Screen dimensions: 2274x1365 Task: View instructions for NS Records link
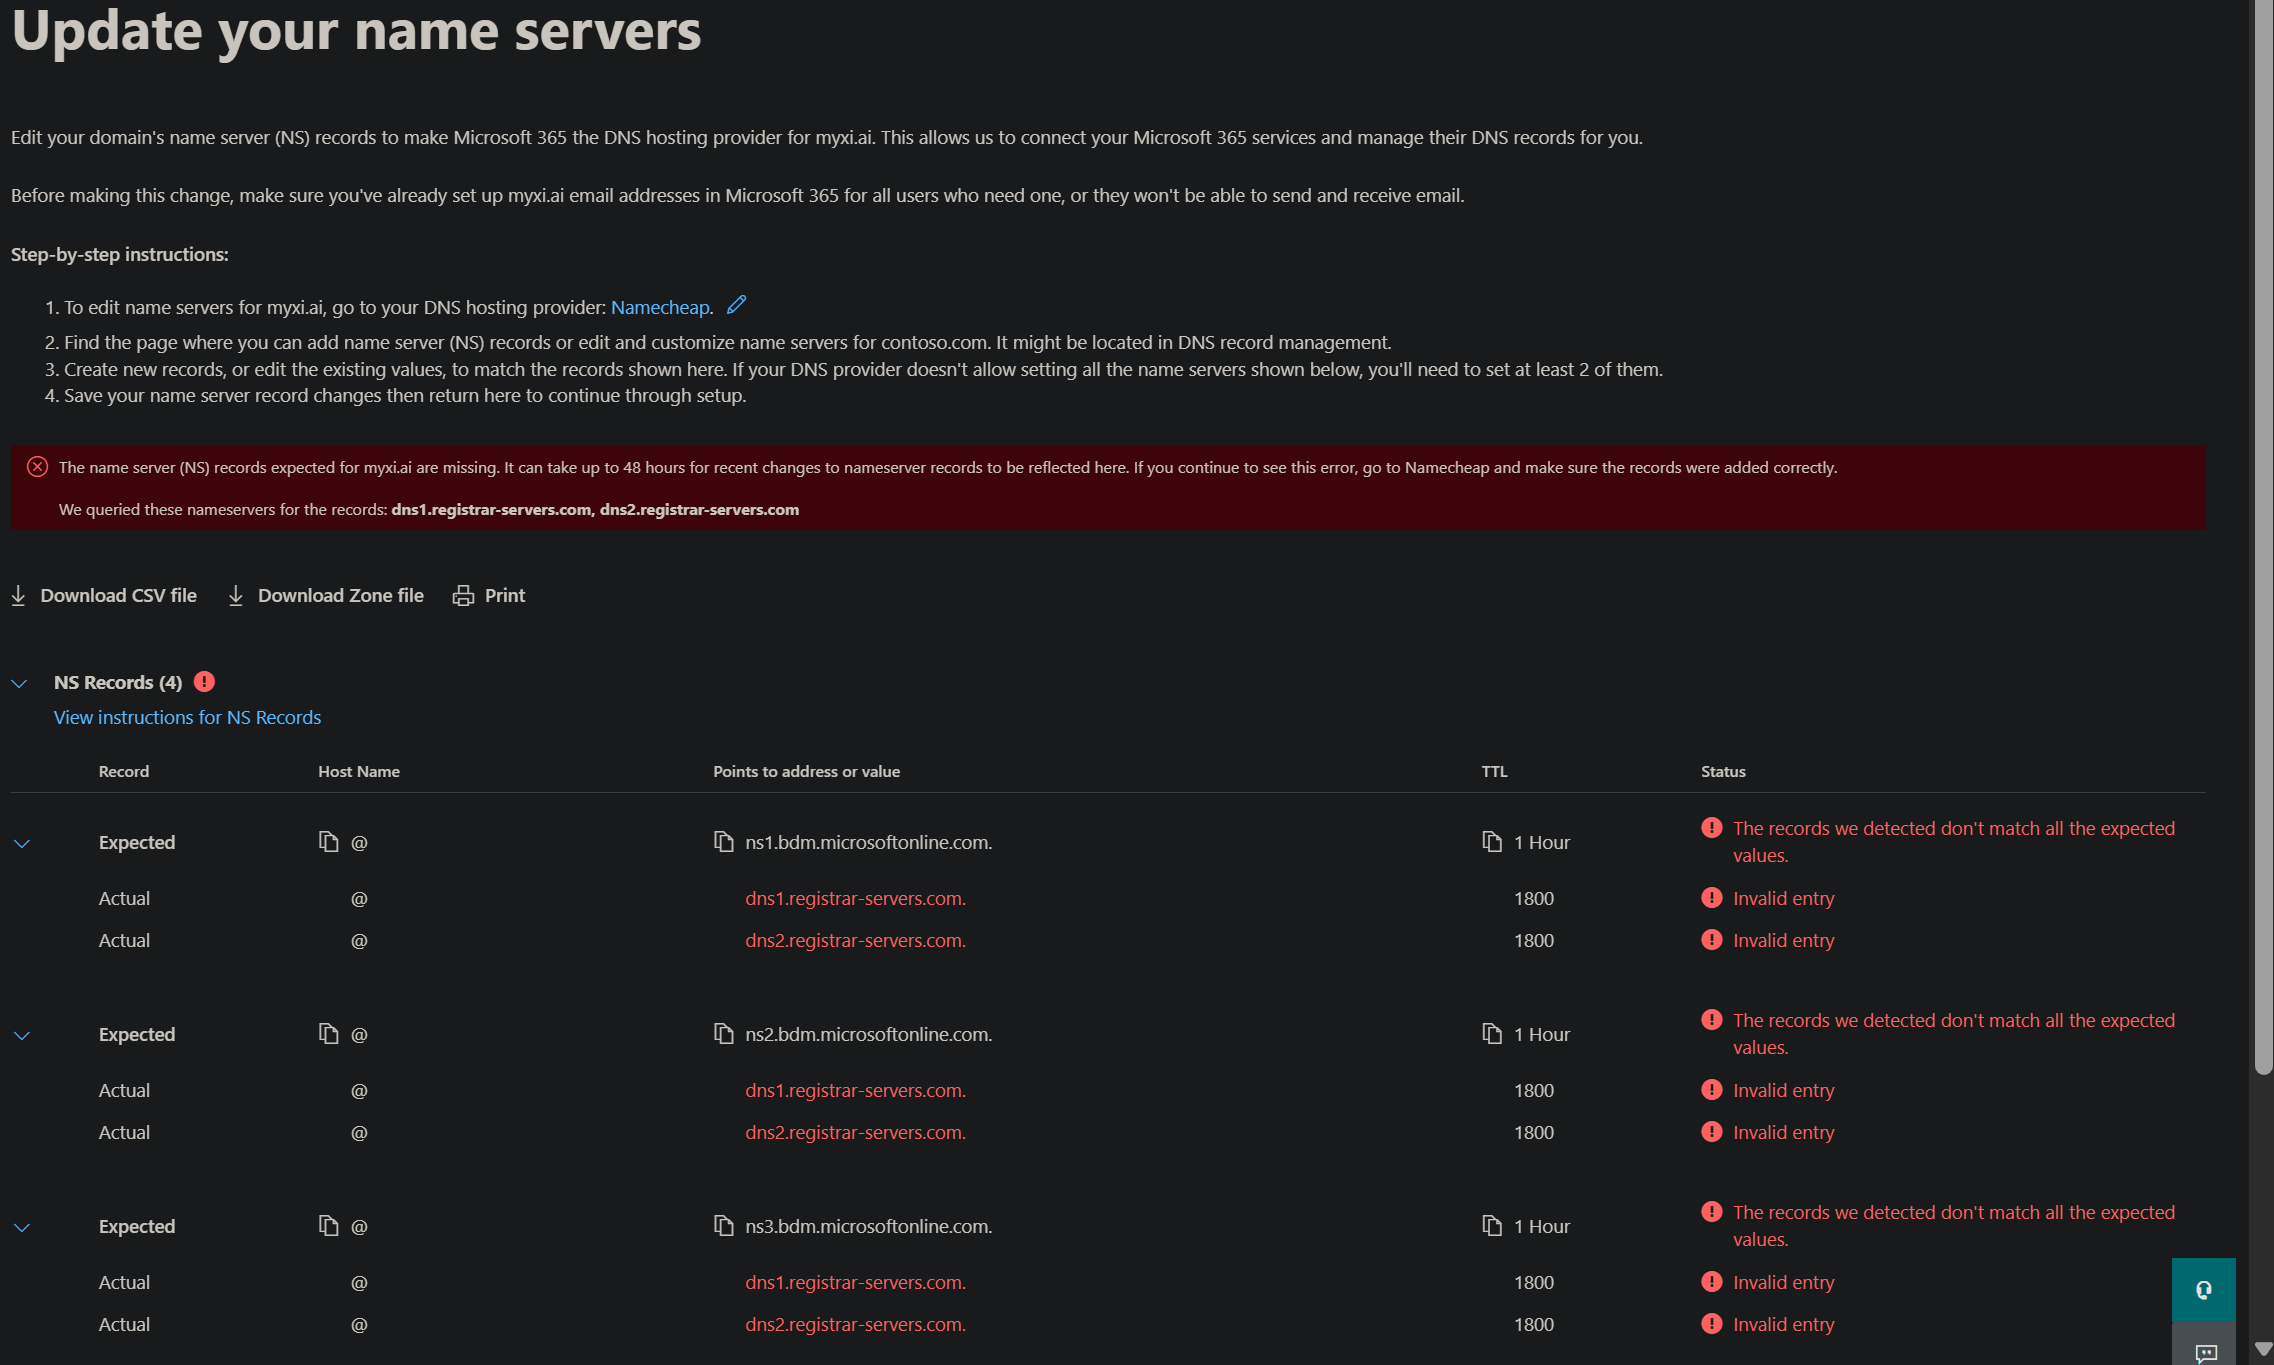[x=187, y=717]
